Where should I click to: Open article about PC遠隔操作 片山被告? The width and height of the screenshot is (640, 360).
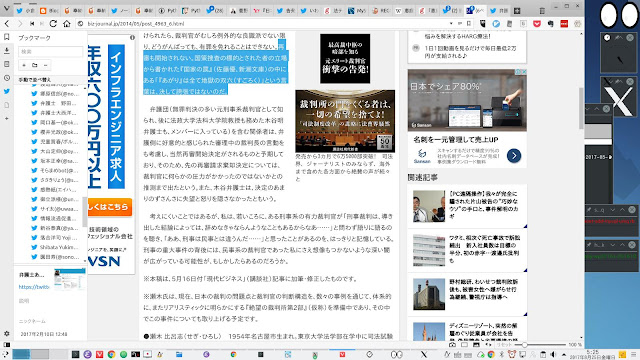pos(467,206)
